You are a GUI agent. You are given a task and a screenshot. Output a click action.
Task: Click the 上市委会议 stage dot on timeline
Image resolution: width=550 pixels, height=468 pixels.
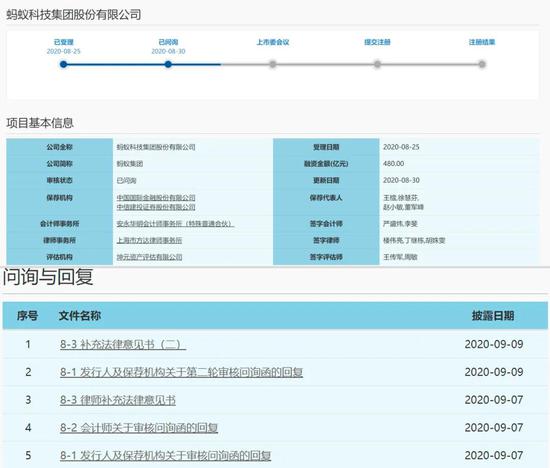point(273,64)
